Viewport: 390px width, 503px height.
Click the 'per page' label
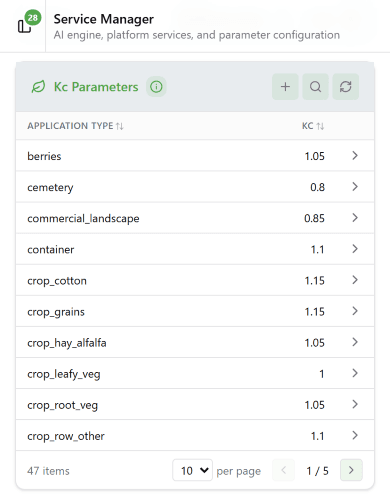click(239, 471)
